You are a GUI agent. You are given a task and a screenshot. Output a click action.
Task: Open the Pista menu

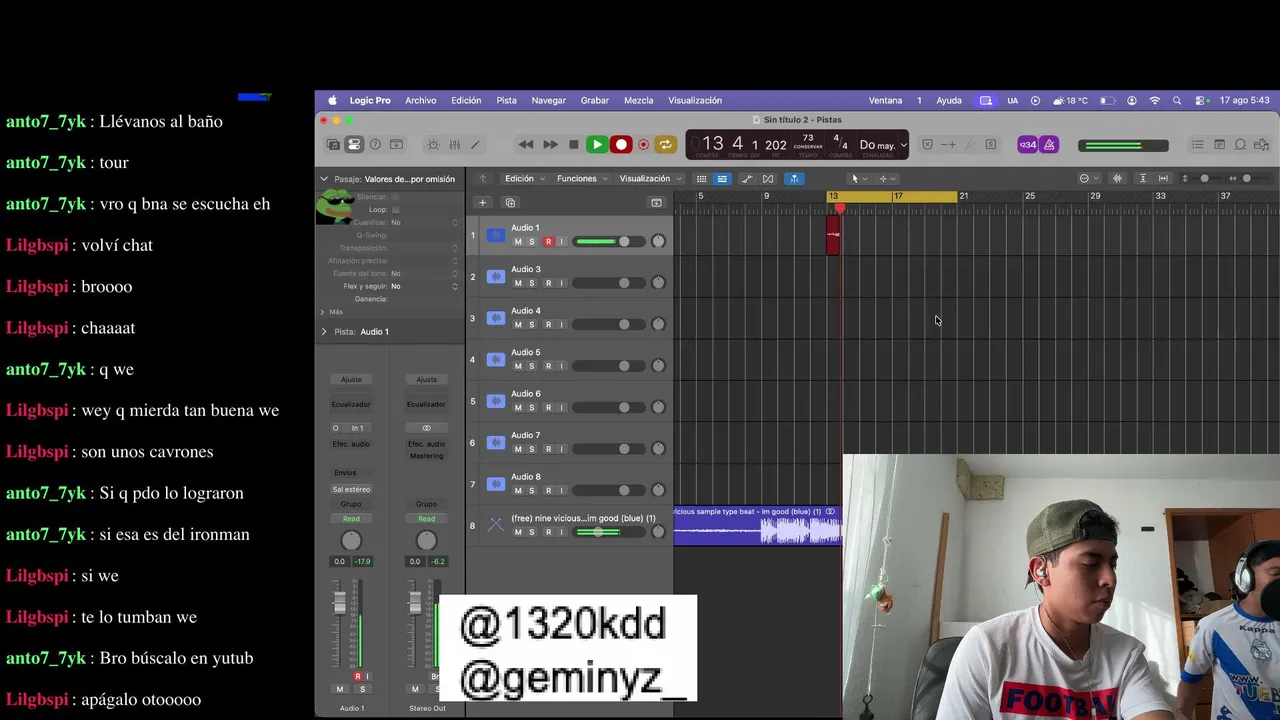click(507, 100)
